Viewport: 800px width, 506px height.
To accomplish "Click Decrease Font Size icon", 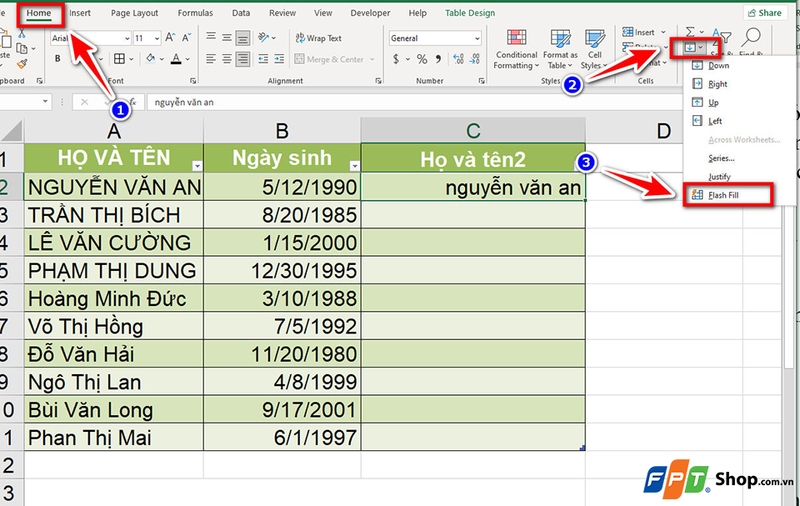I will 187,37.
